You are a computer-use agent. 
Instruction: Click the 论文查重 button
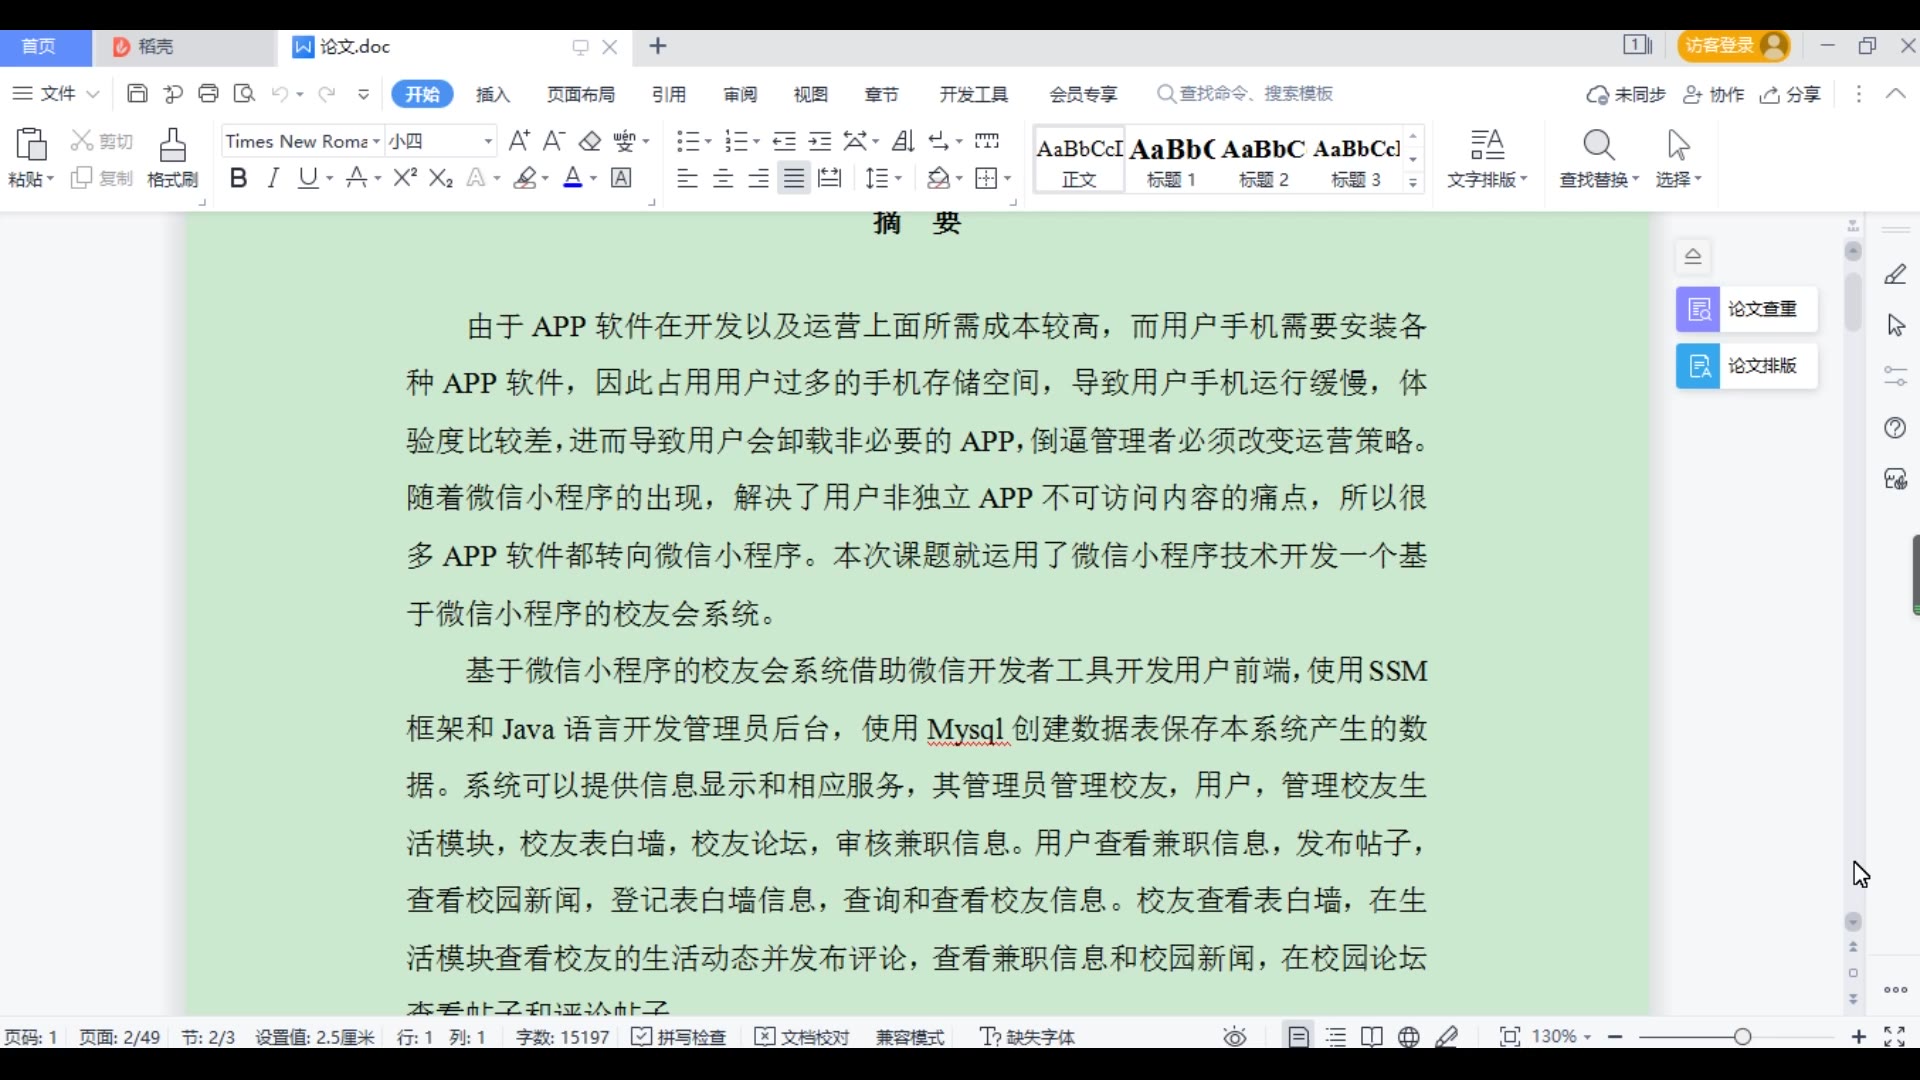coord(1747,309)
